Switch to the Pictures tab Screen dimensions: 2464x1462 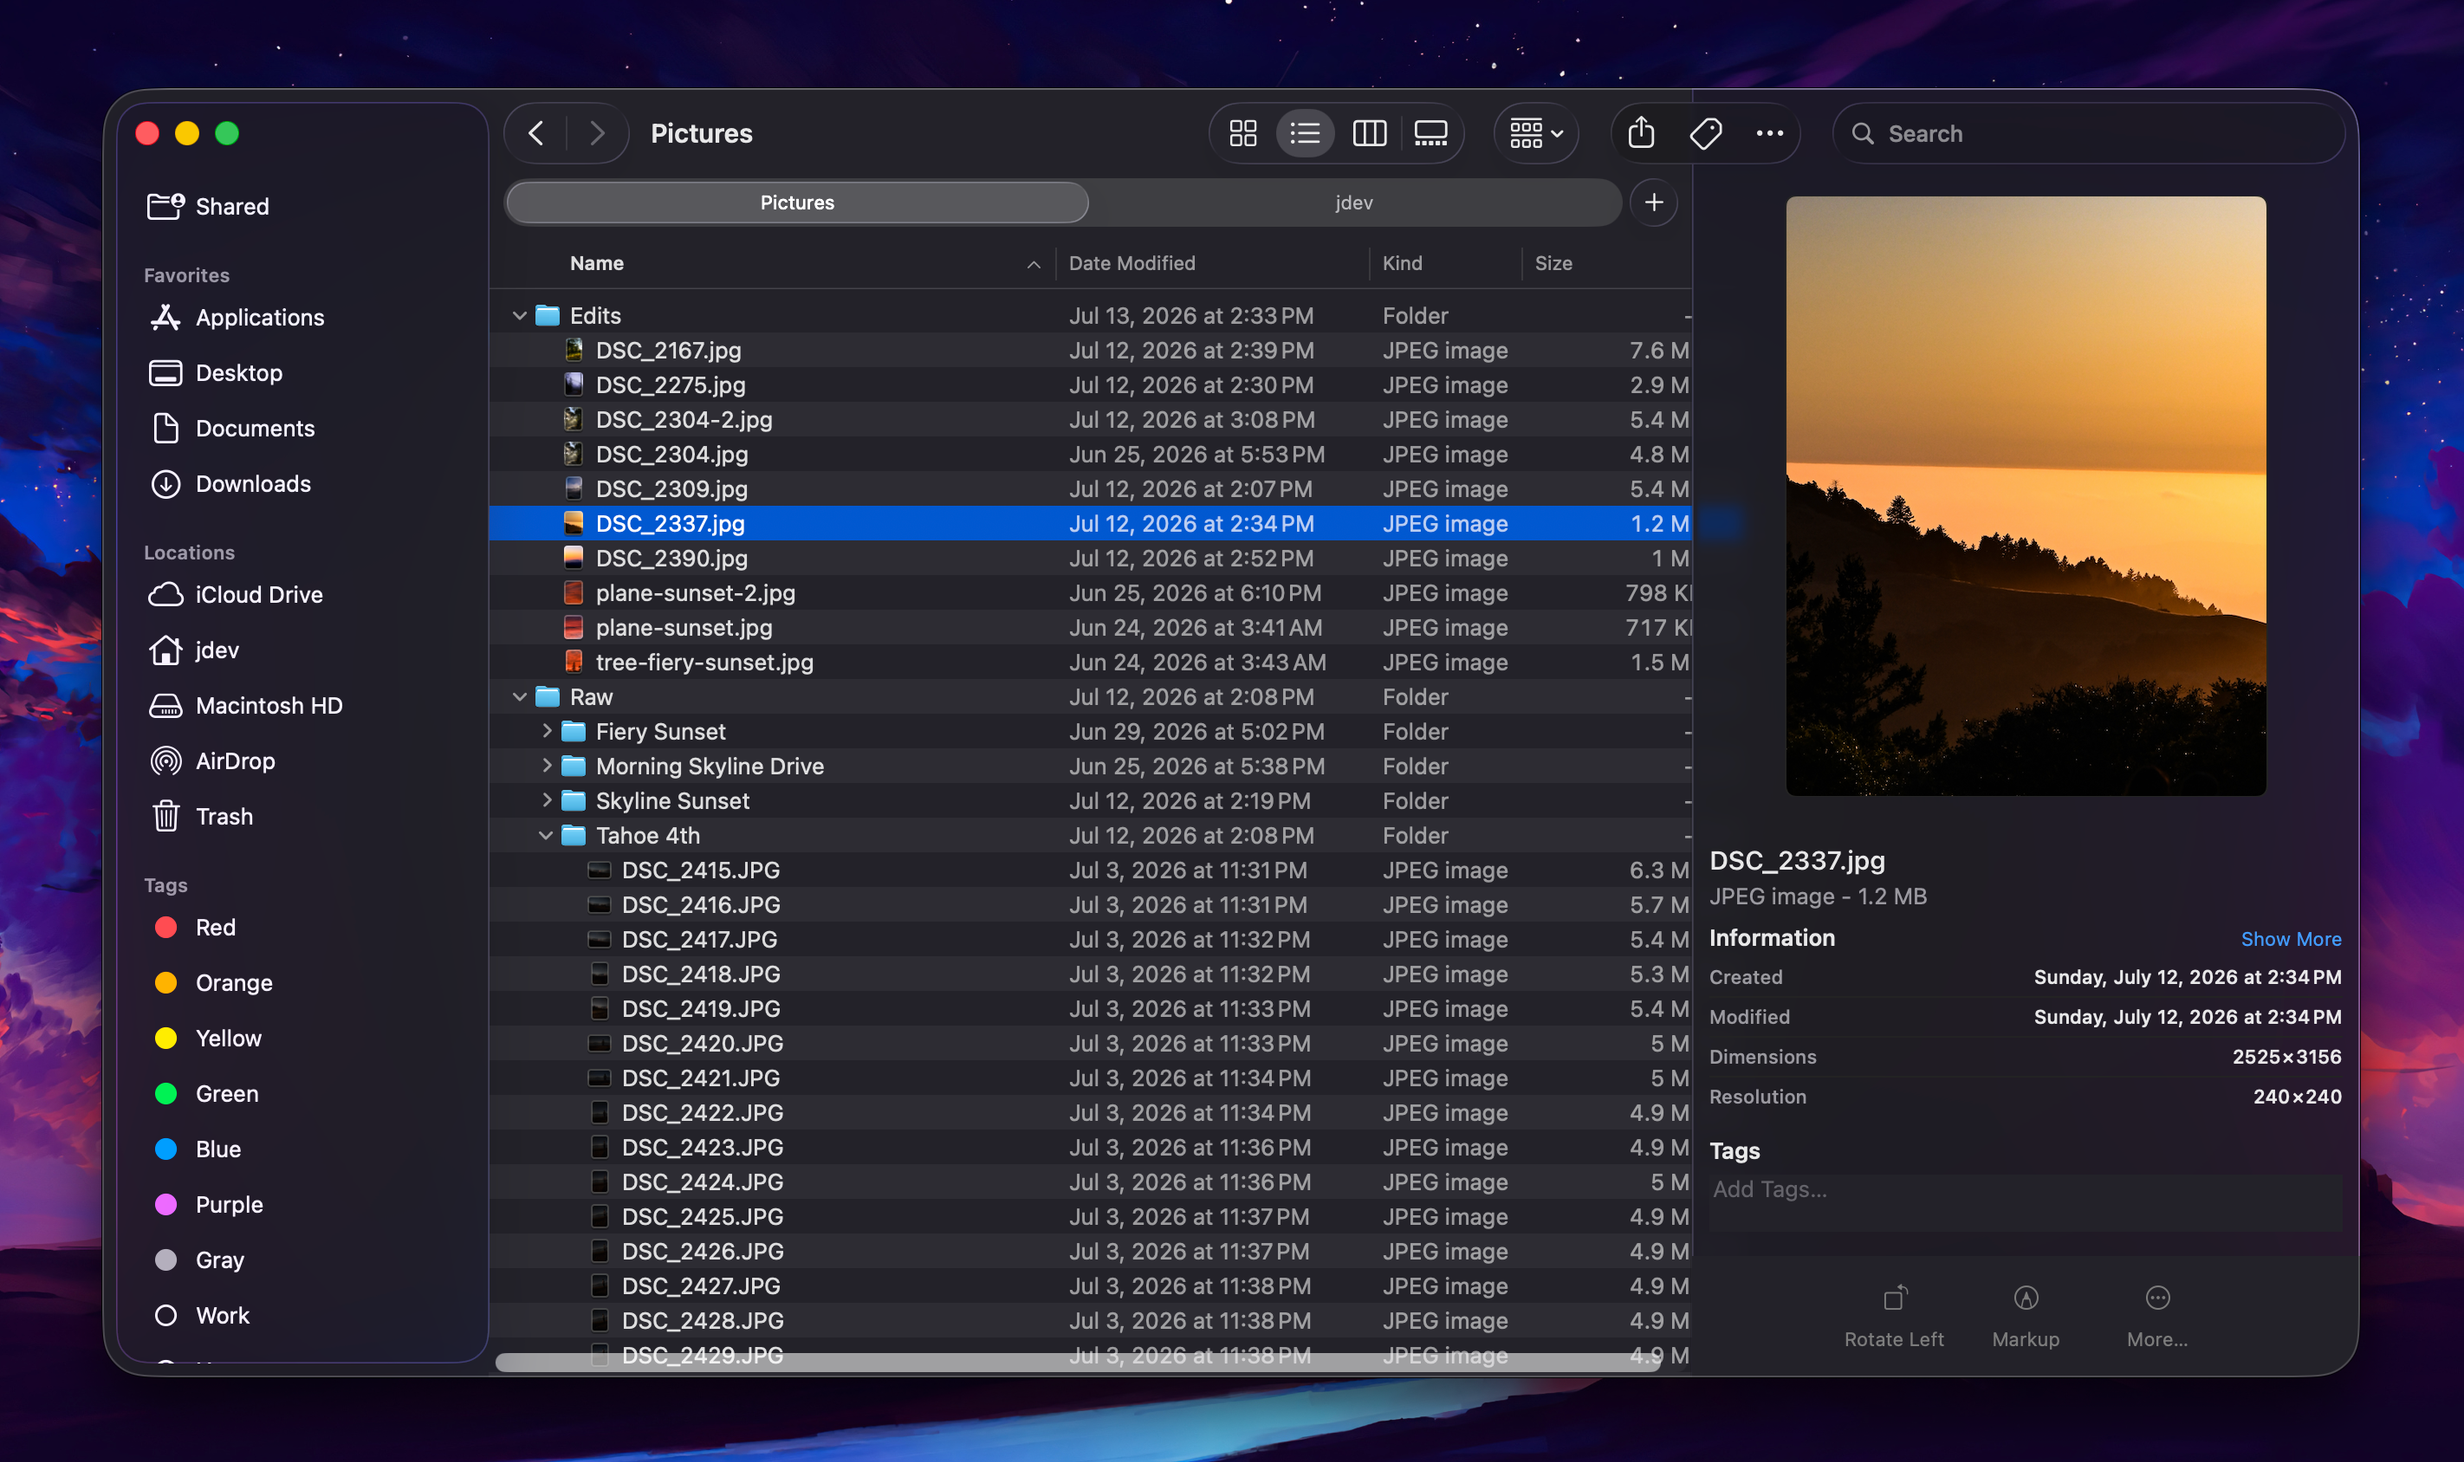point(797,202)
